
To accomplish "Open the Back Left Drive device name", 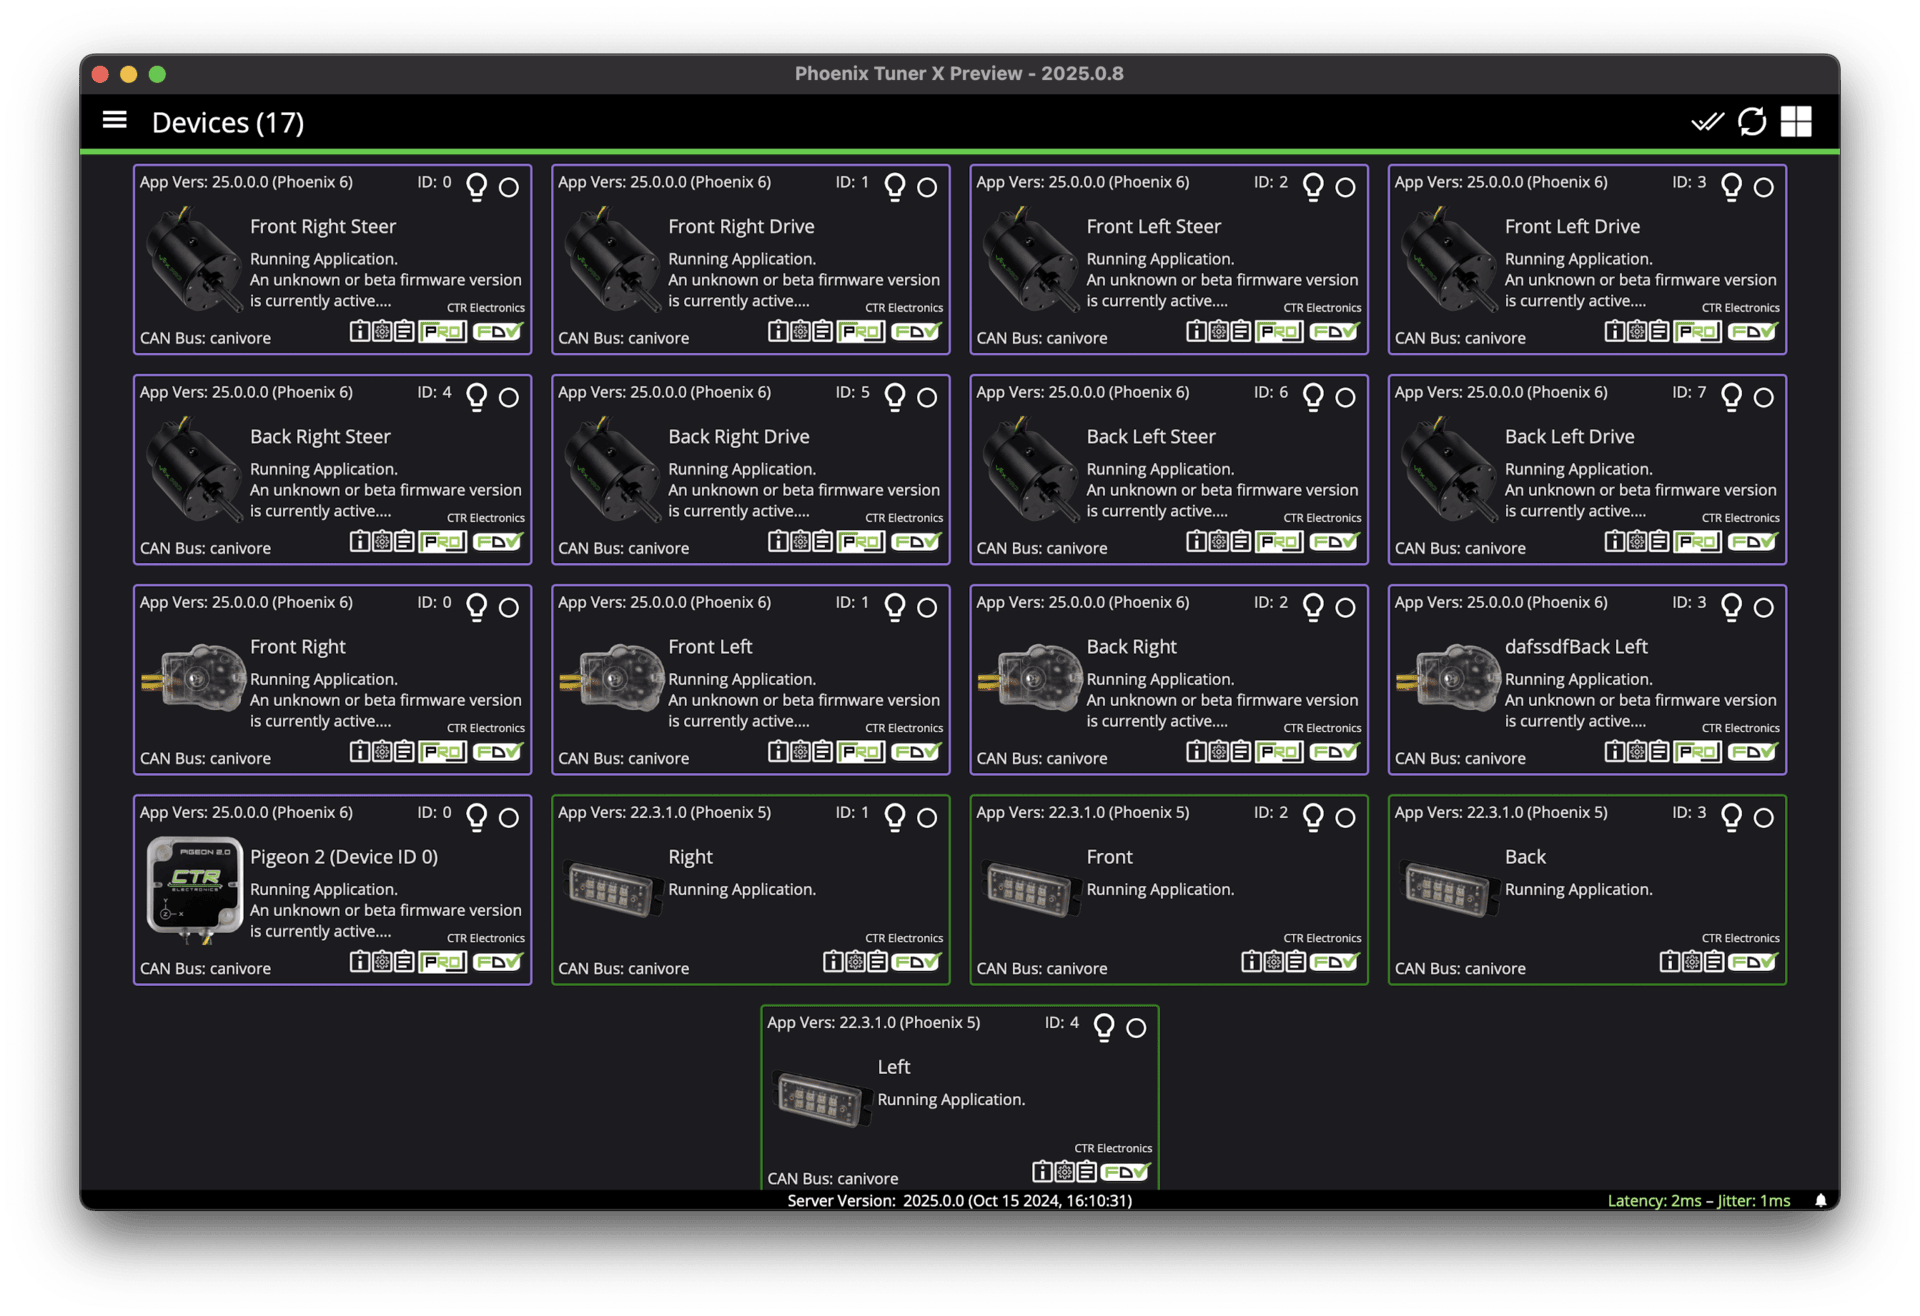I will click(x=1569, y=436).
